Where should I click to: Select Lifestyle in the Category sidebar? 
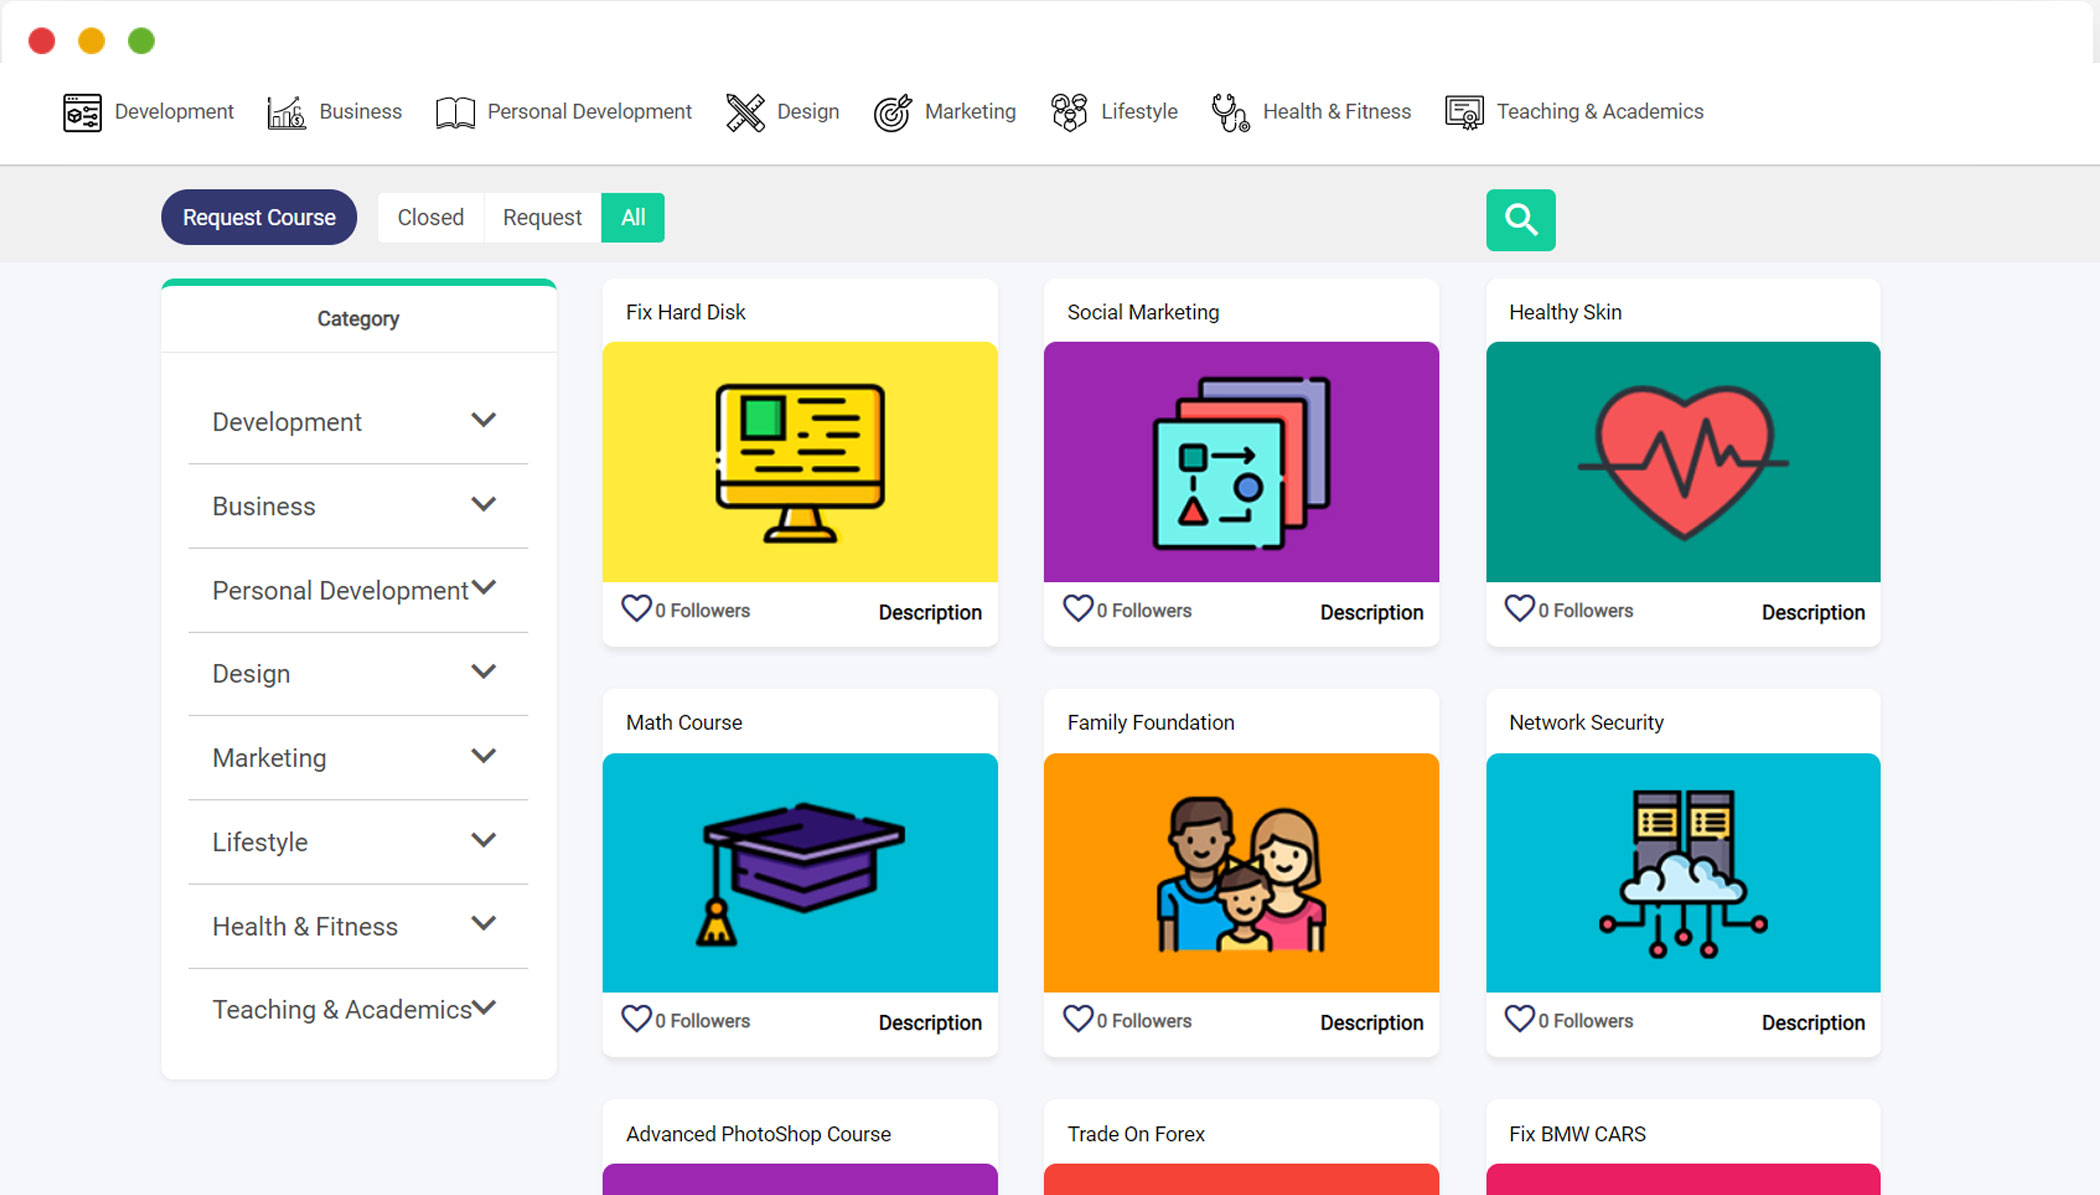[260, 842]
